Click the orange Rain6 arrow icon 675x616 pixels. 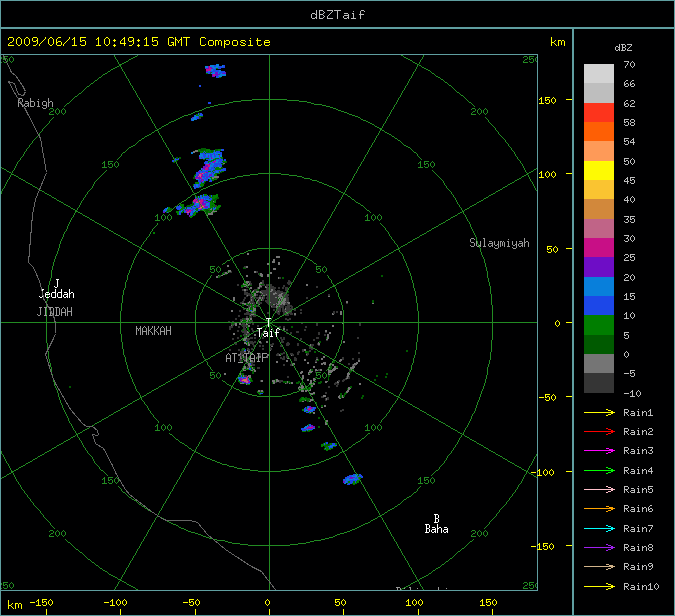pyautogui.click(x=599, y=509)
